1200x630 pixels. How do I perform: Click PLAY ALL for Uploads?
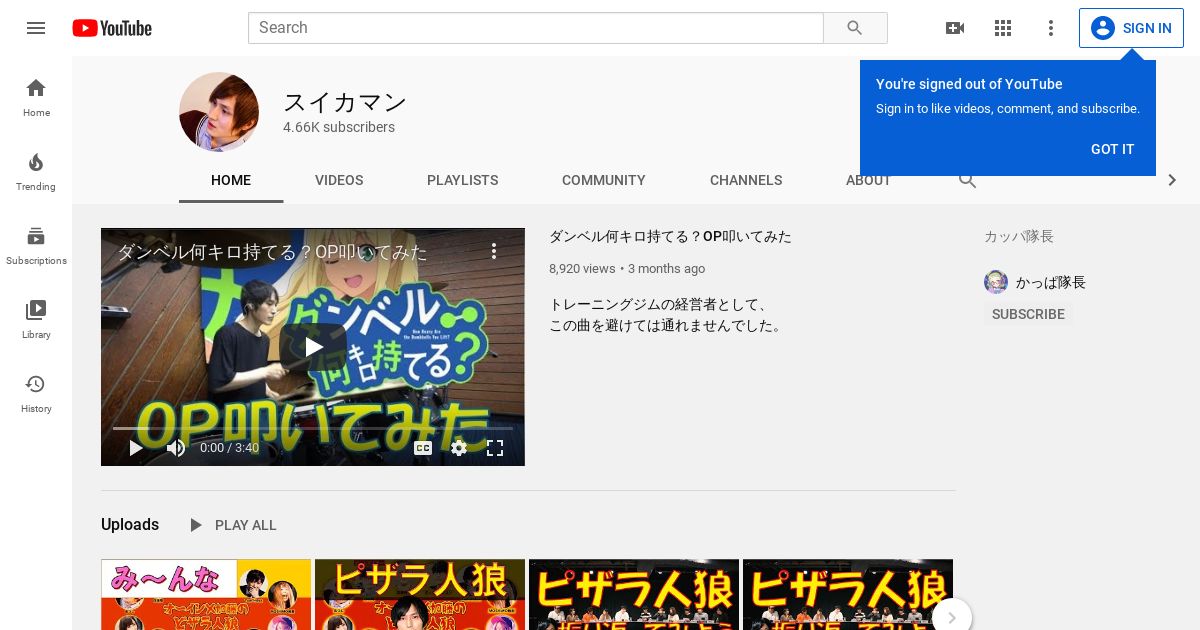pyautogui.click(x=232, y=525)
